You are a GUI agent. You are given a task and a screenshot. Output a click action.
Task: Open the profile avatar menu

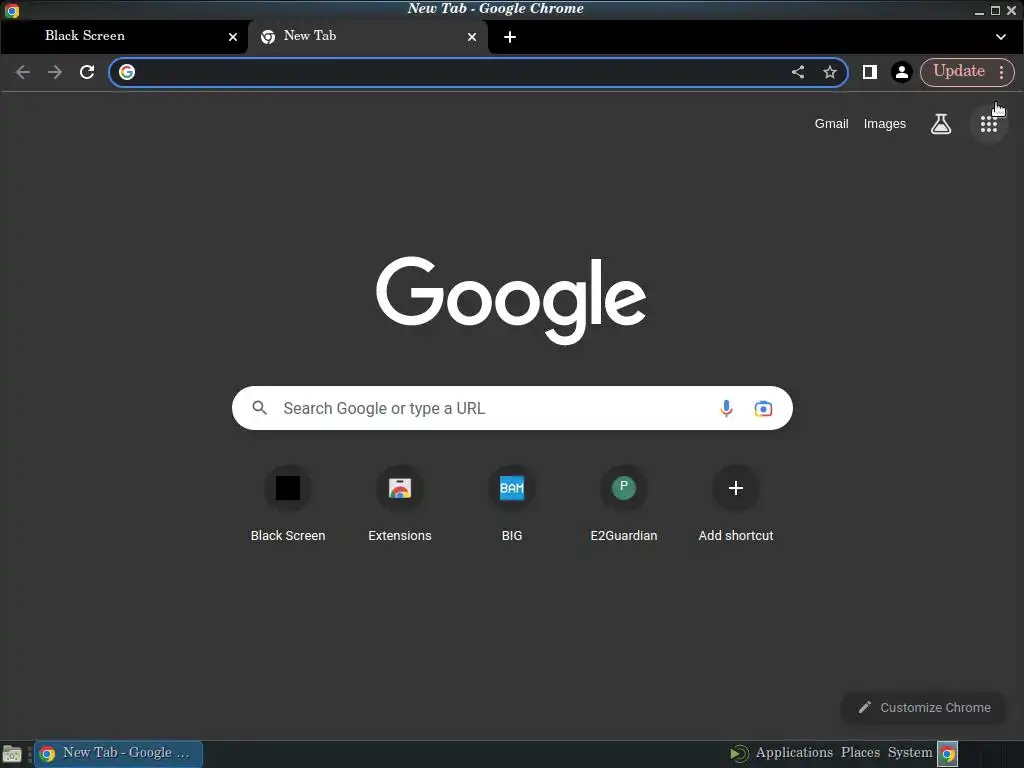(x=902, y=72)
